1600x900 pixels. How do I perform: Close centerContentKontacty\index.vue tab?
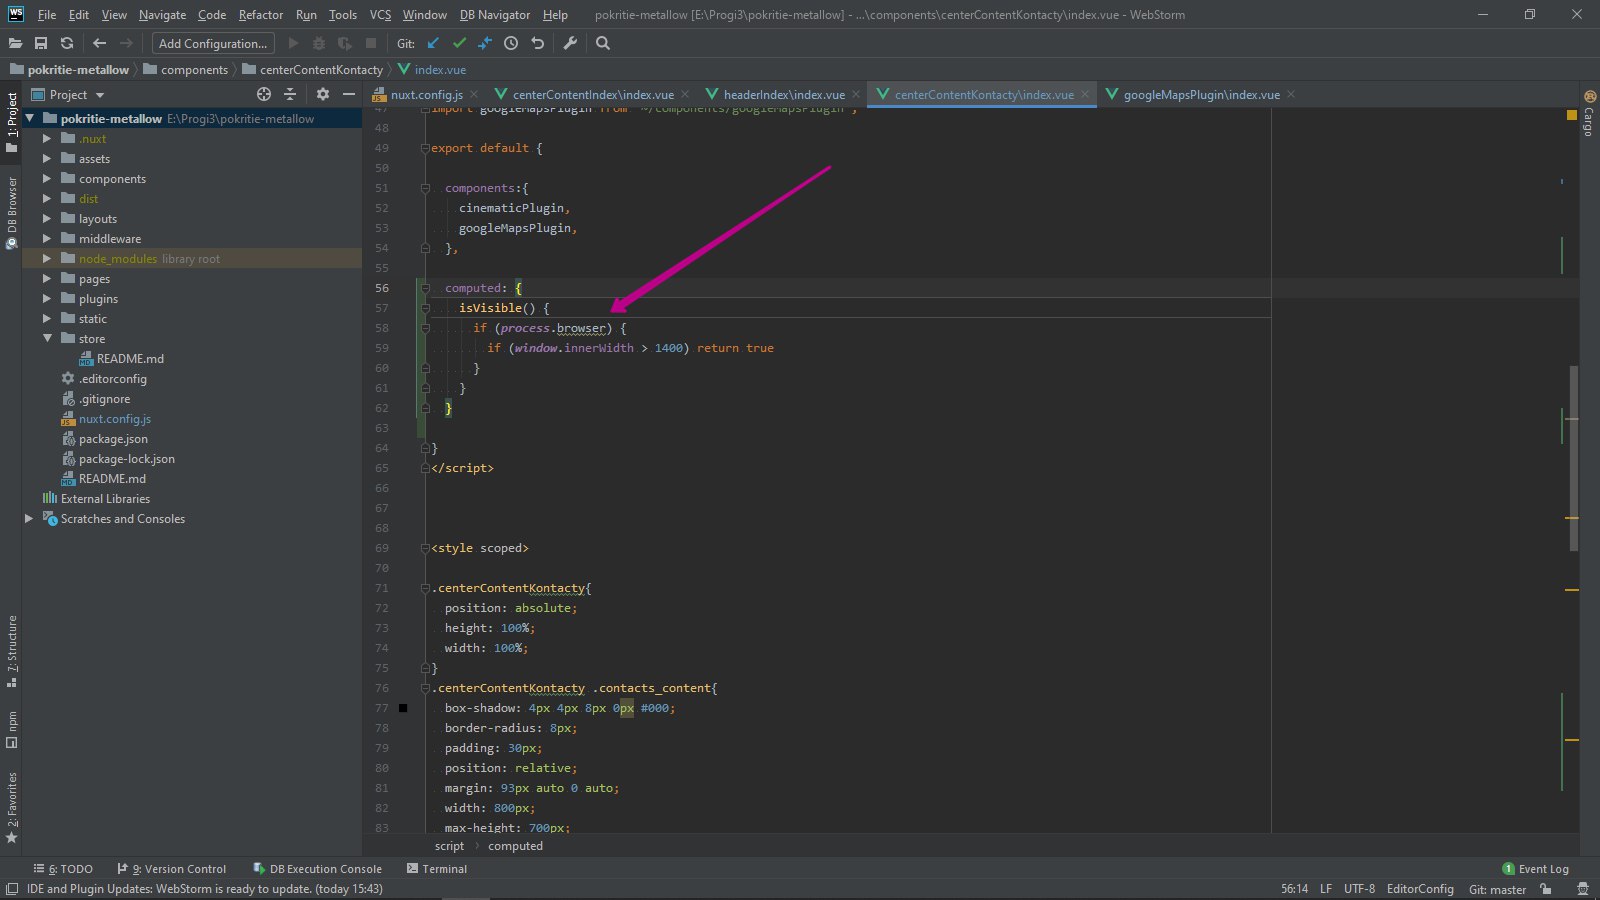point(1085,94)
